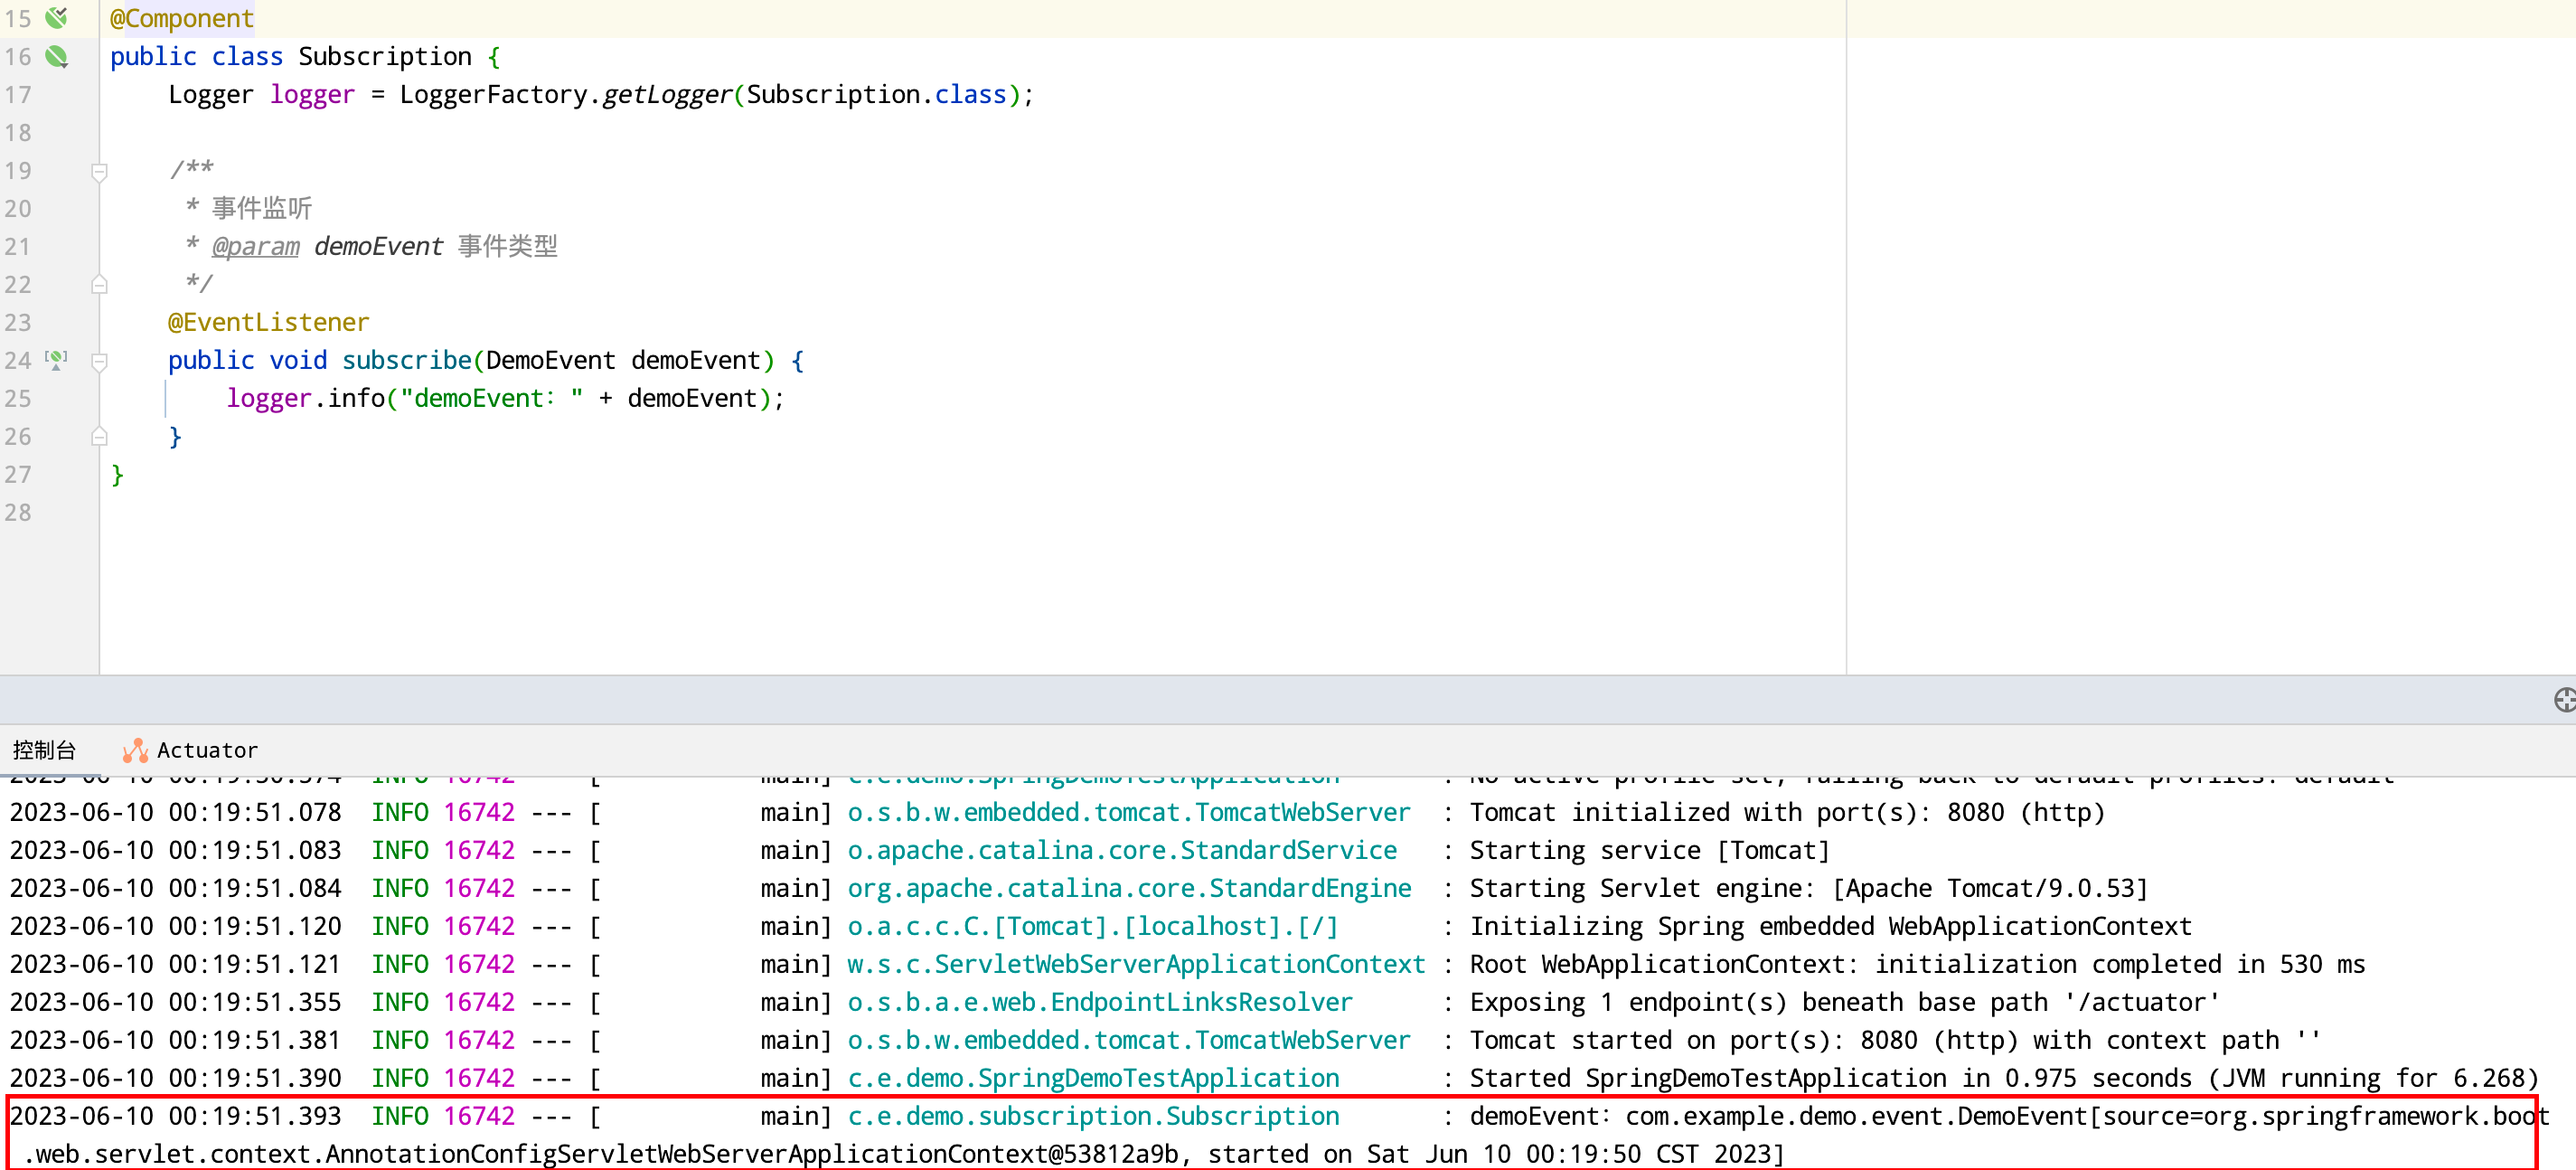Click the DemoEvent parameter type on line 24
This screenshot has height=1170, width=2576.
tap(551, 360)
